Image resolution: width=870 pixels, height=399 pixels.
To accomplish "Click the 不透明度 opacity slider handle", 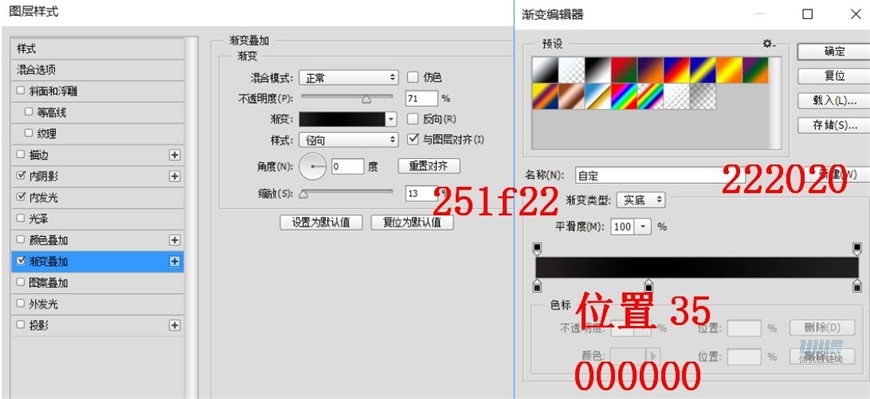I will click(366, 100).
